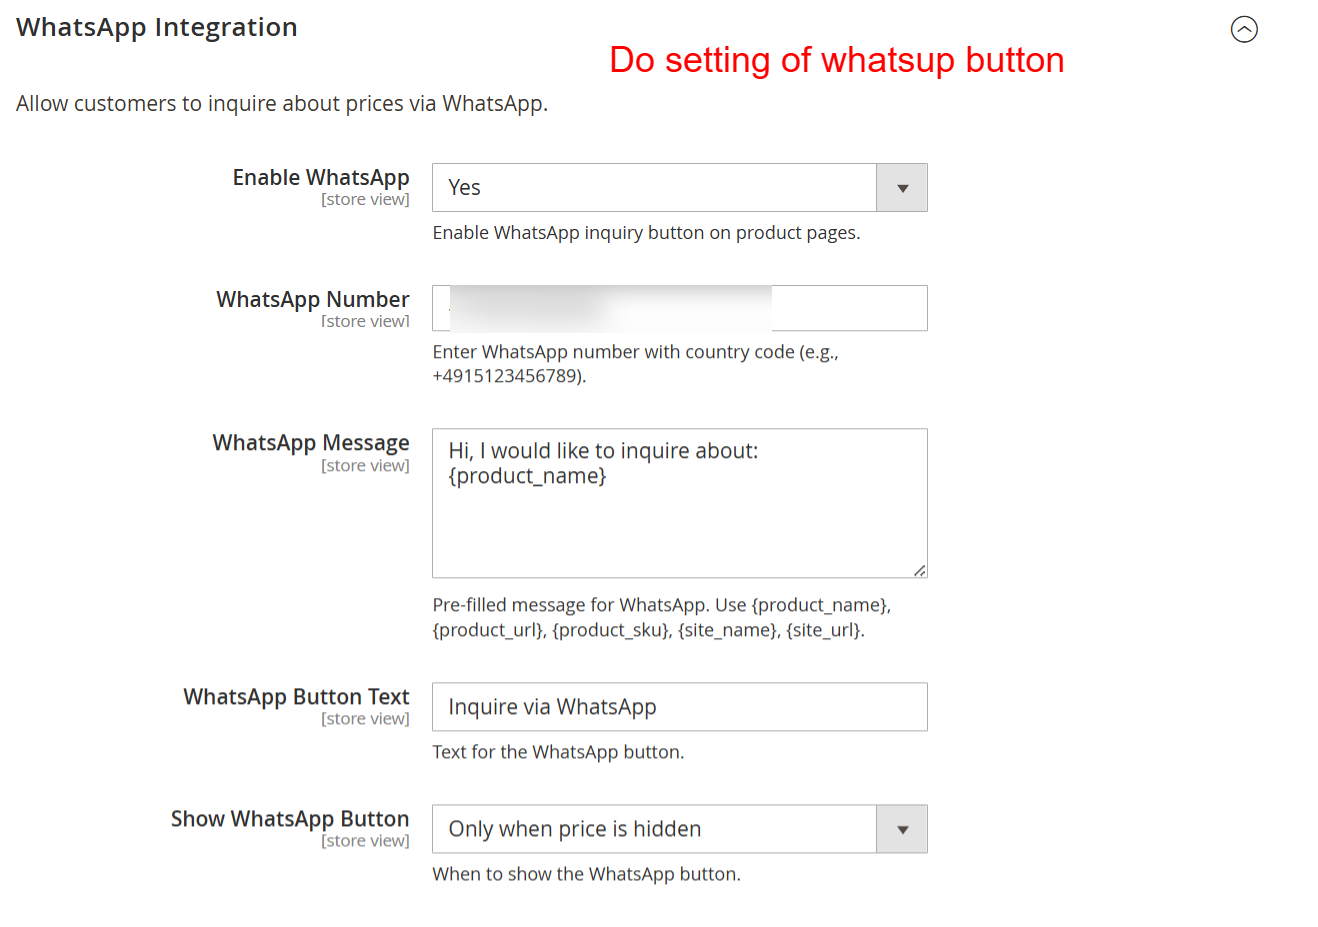Screen dimensions: 1318x927
Task: Open the Enable WhatsApp dropdown showing Yes
Action: pyautogui.click(x=654, y=188)
